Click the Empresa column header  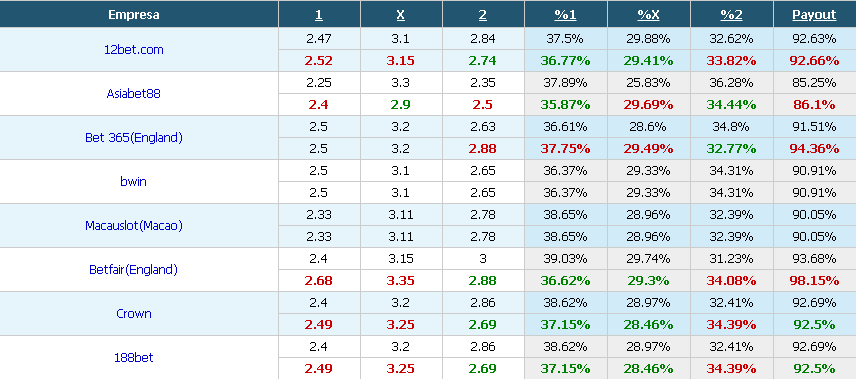tap(134, 15)
